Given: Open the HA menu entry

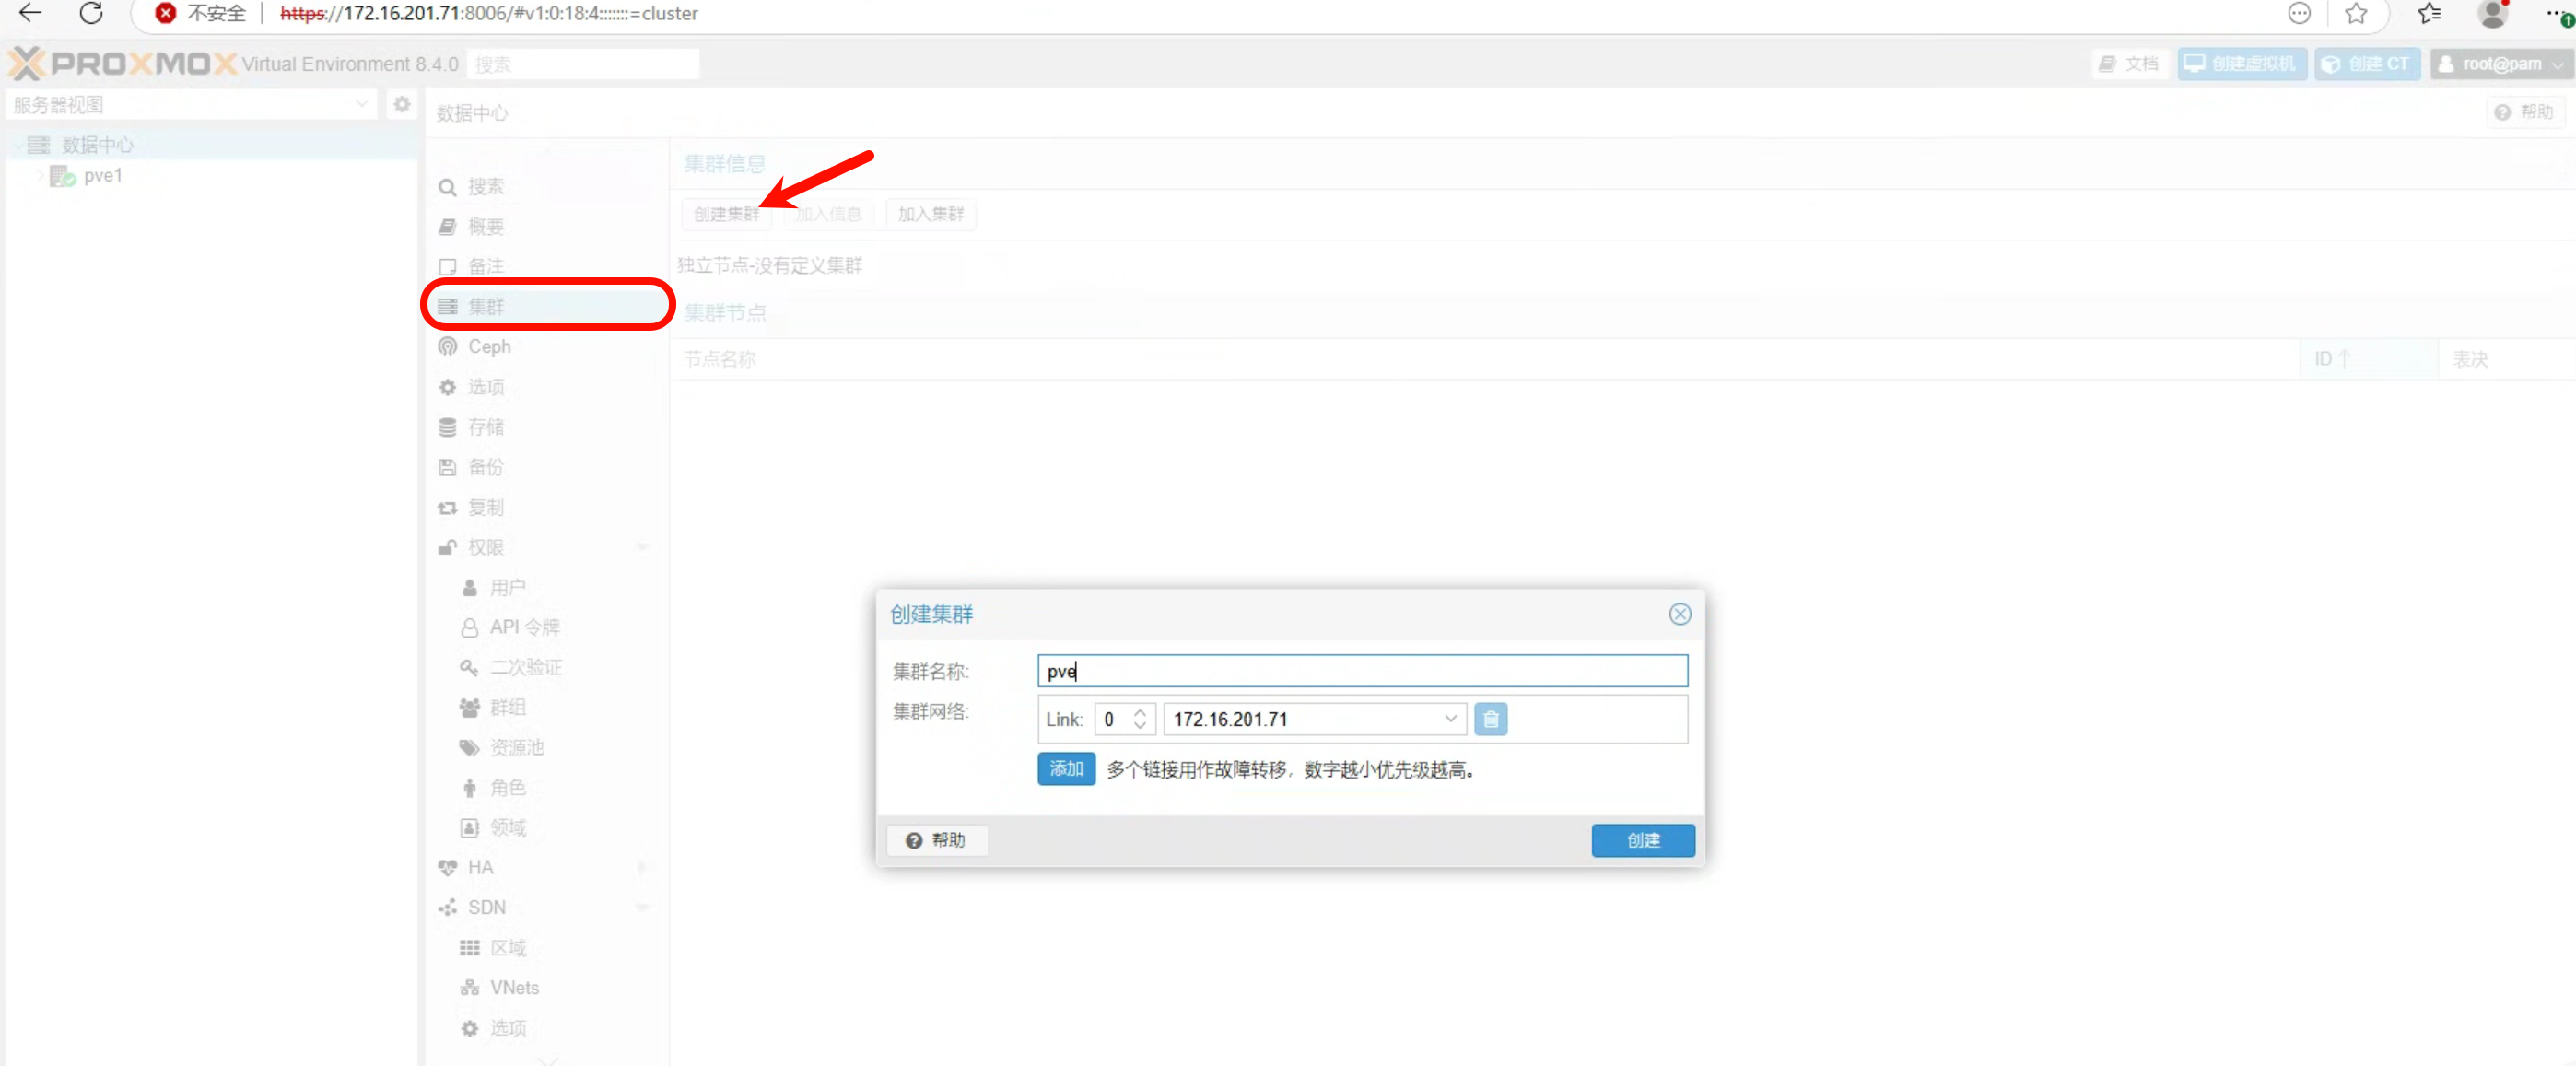Looking at the screenshot, I should click(480, 867).
